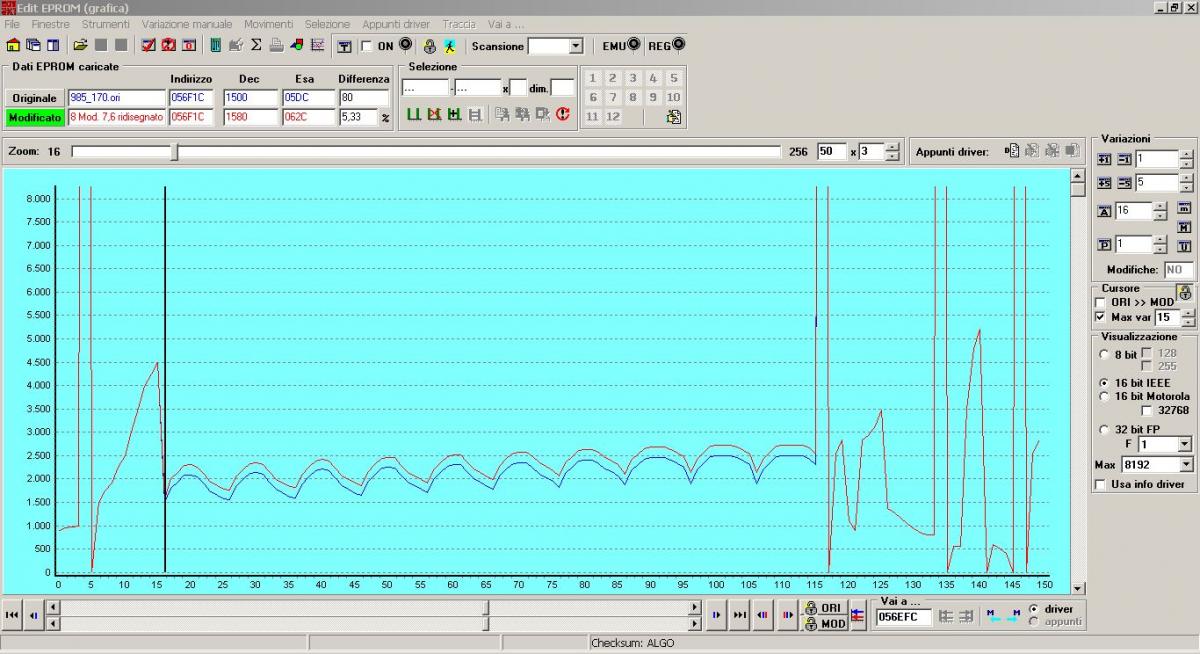Click the REG round indicator button
Image resolution: width=1200 pixels, height=654 pixels.
pos(679,44)
